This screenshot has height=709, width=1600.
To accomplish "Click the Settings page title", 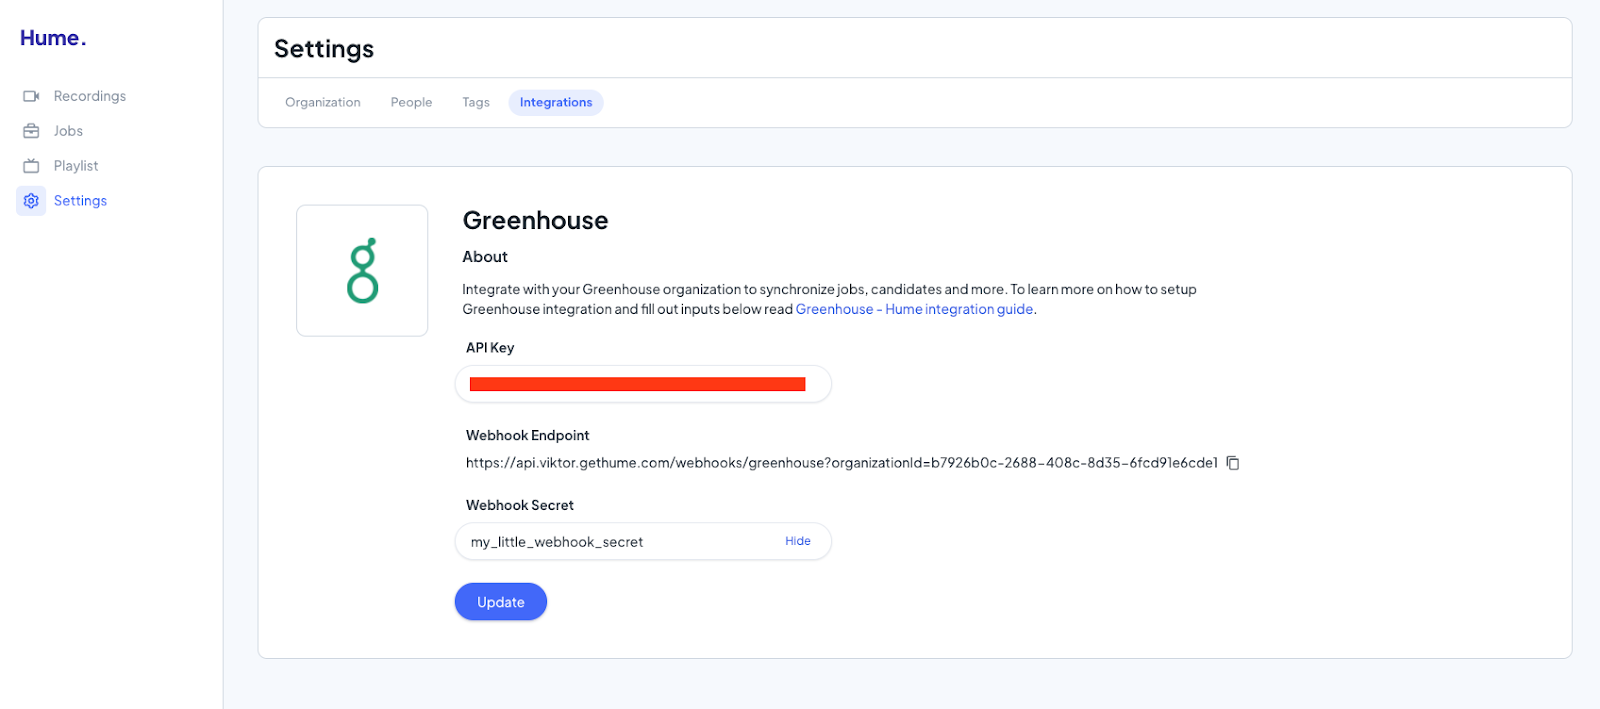I will tap(324, 49).
